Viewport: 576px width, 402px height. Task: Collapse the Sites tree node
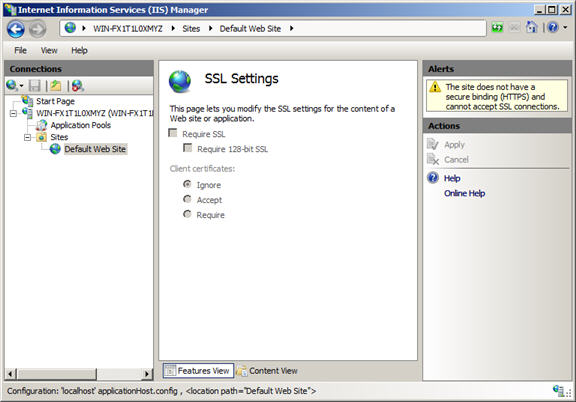[x=28, y=137]
